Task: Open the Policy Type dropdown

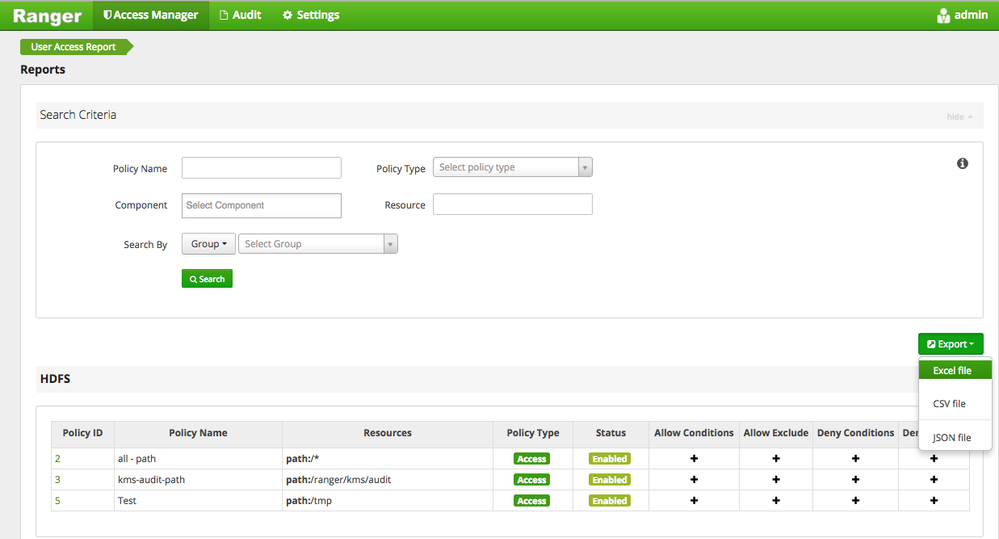Action: click(x=513, y=167)
